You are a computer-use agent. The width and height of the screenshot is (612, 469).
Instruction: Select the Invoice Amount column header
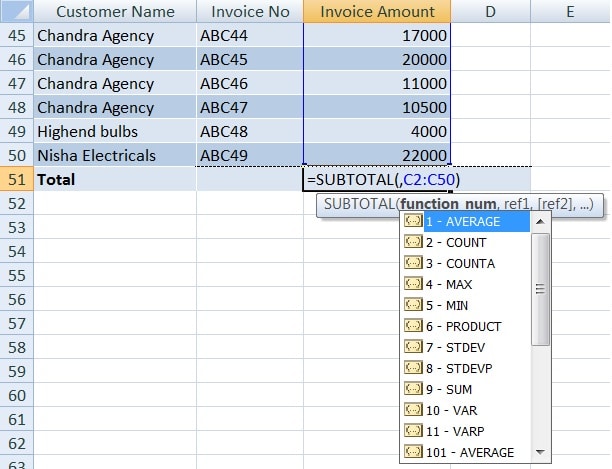coord(377,11)
